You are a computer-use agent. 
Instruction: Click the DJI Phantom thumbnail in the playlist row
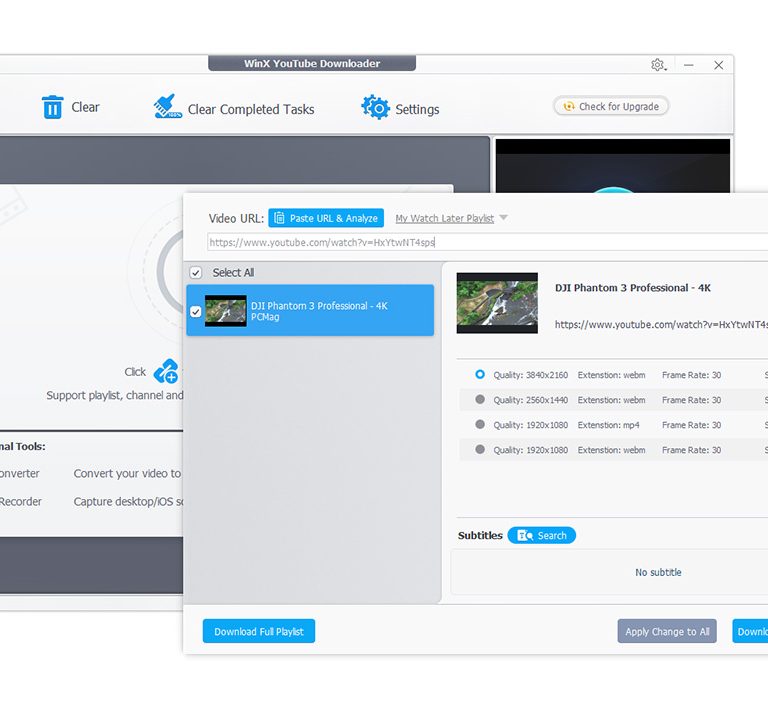(x=225, y=311)
